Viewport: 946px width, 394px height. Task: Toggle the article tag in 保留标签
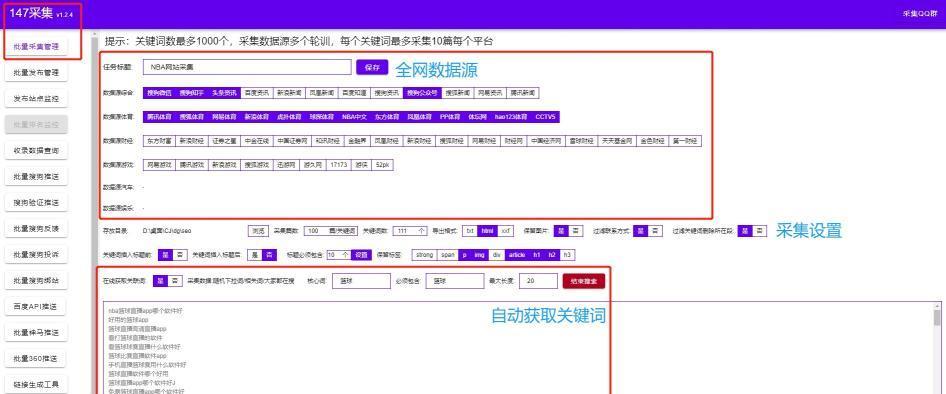tap(516, 255)
